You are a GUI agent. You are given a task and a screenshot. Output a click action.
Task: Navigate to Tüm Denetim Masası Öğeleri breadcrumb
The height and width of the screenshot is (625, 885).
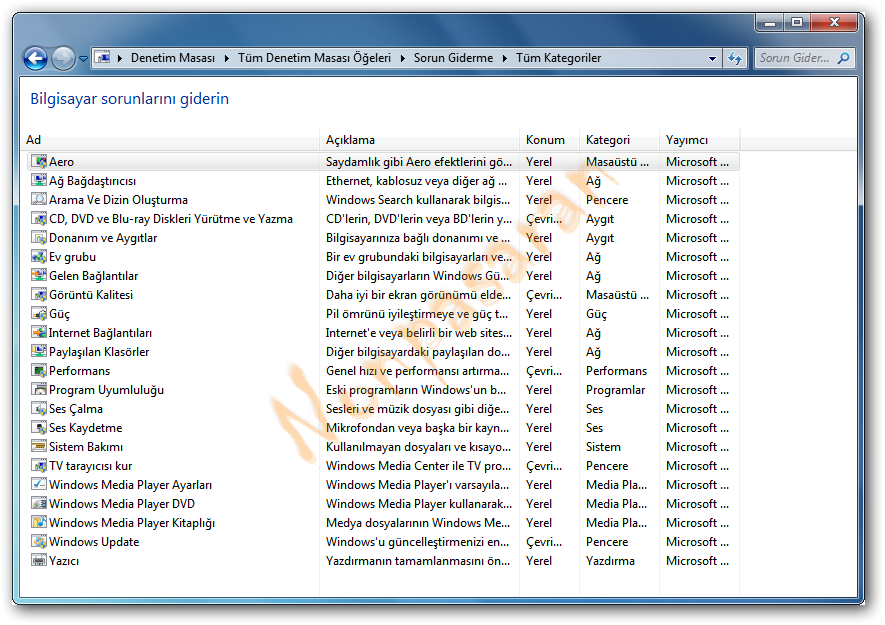[314, 58]
